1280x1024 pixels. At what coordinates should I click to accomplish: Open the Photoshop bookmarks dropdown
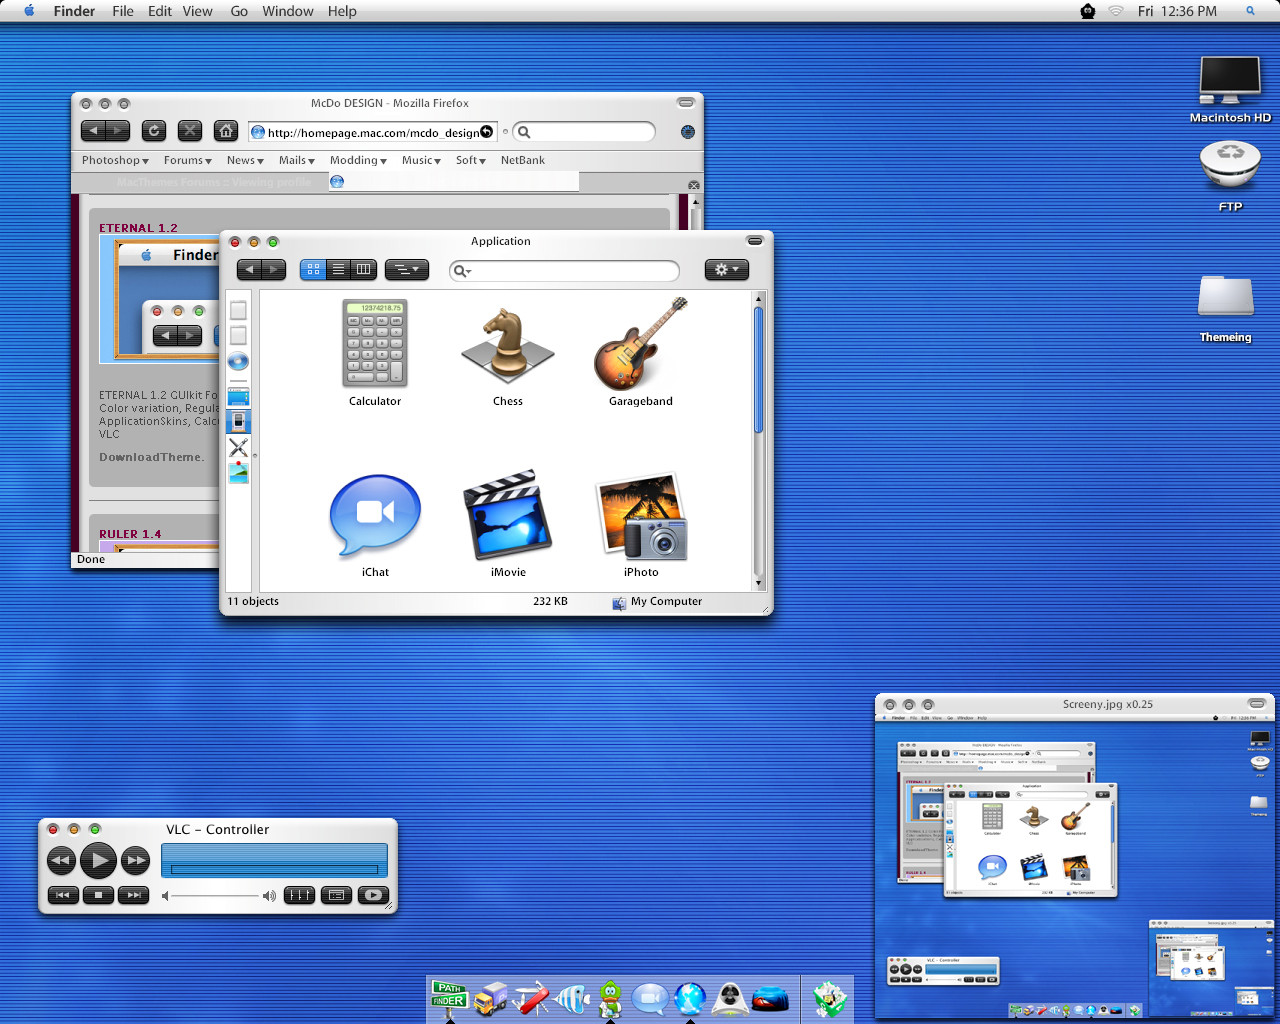115,160
